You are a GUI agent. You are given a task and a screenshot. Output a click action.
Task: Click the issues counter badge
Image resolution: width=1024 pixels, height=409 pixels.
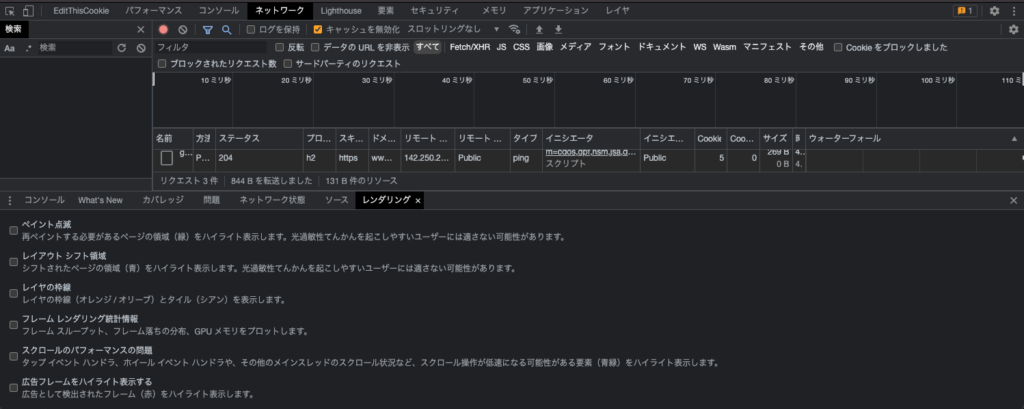point(965,10)
